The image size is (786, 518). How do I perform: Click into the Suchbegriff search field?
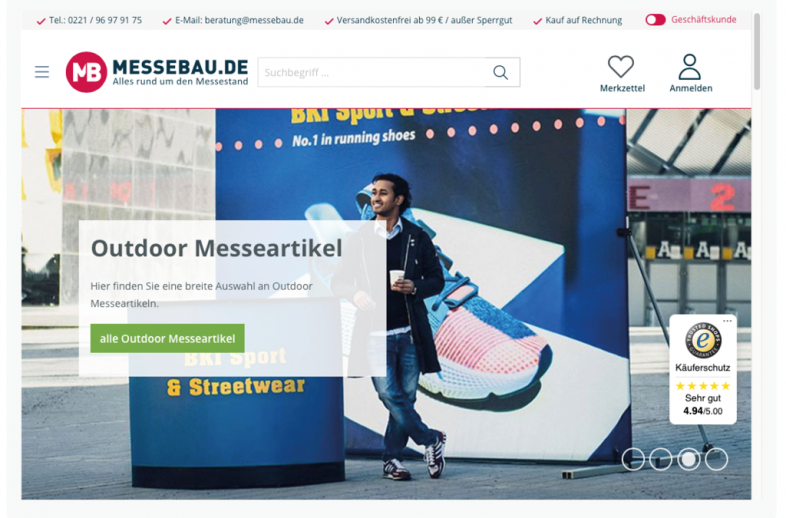click(371, 73)
